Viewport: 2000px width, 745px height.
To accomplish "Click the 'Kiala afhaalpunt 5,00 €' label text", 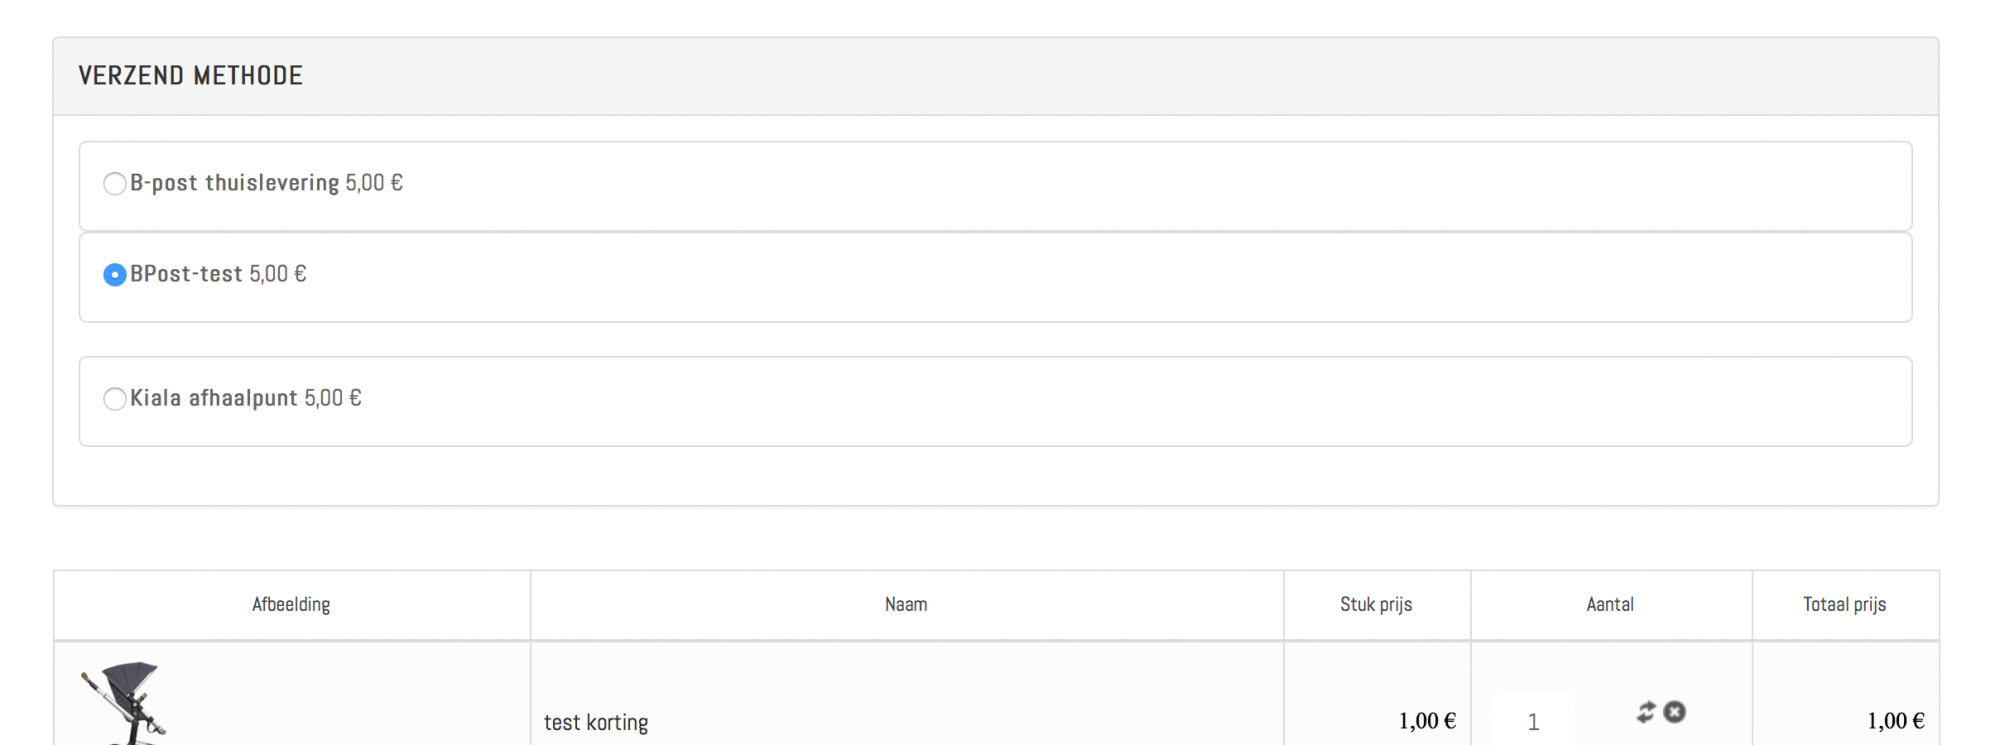I will [245, 398].
